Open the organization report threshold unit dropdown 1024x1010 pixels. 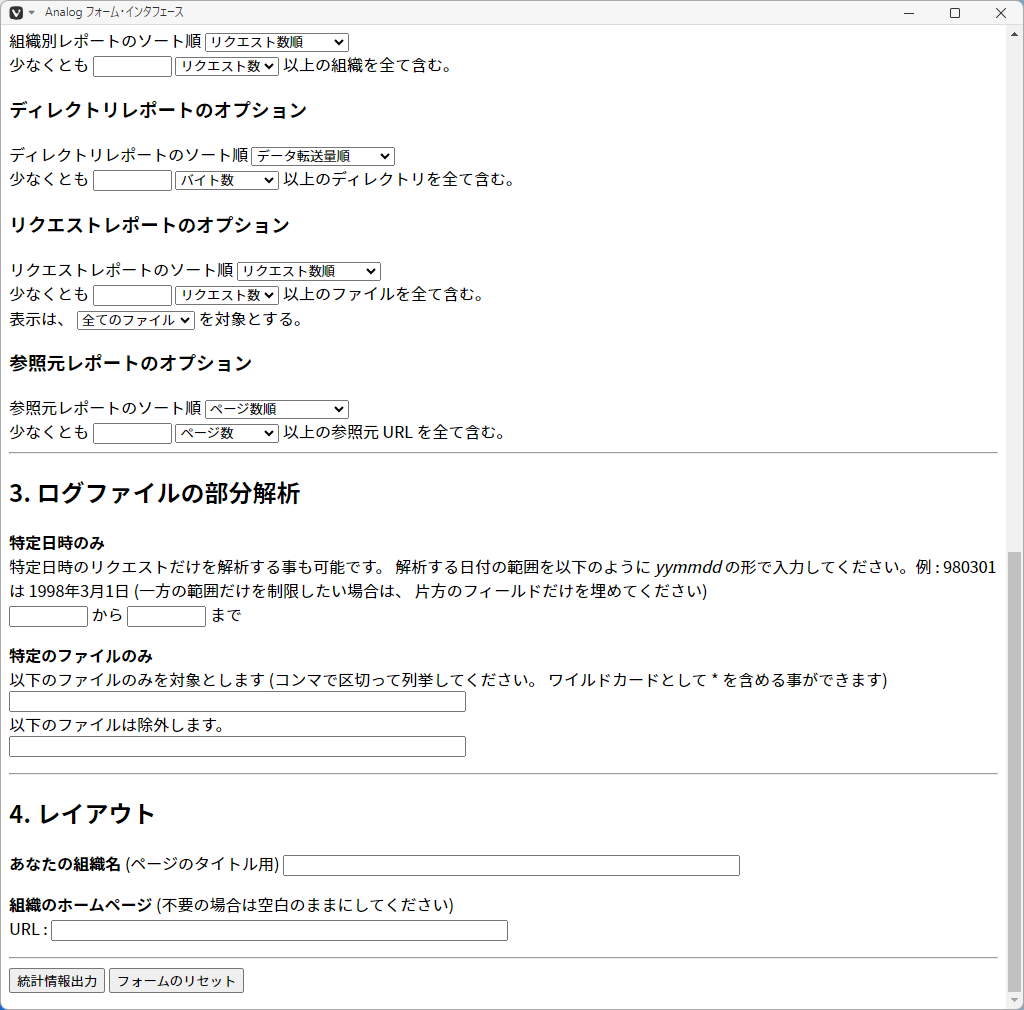click(227, 66)
